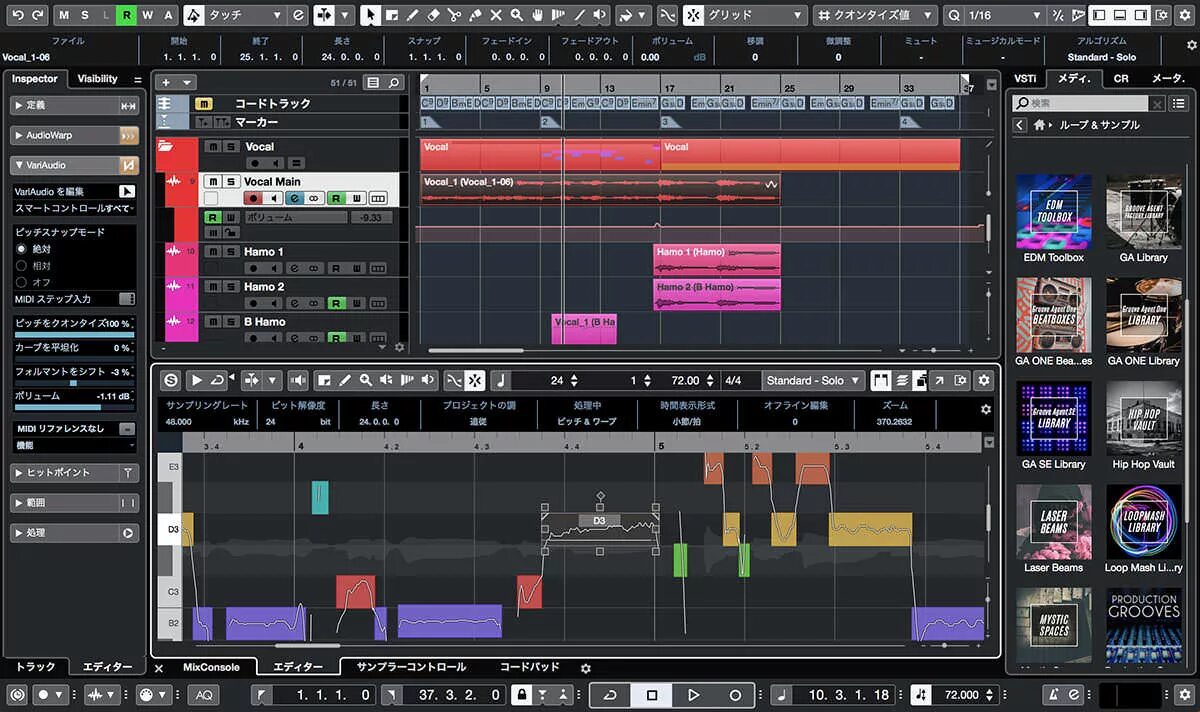Expand the 定義 inspector section
The image size is (1200, 712).
[74, 105]
